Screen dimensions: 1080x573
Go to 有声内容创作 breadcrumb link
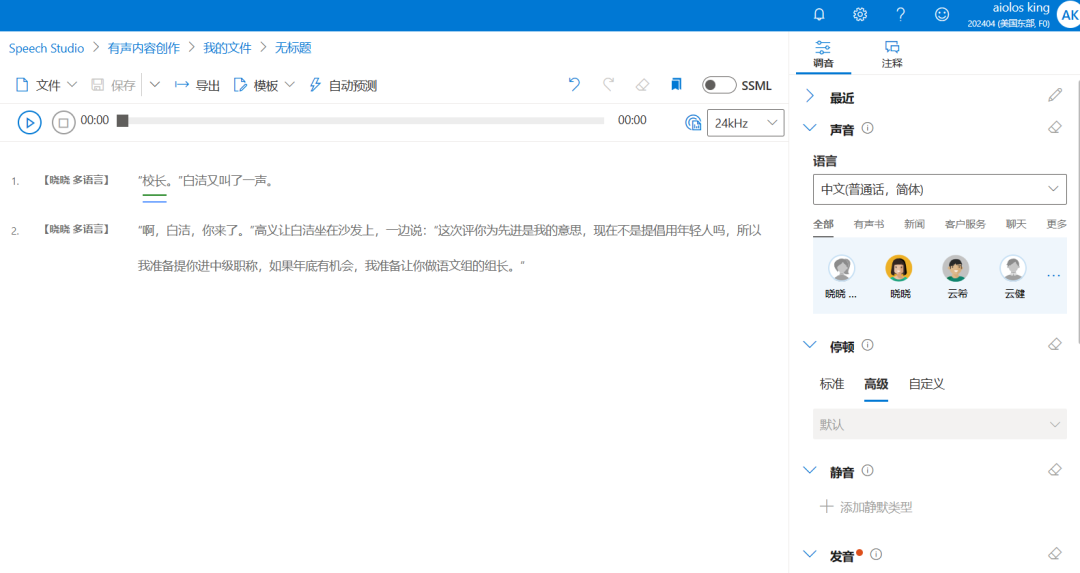[x=143, y=48]
